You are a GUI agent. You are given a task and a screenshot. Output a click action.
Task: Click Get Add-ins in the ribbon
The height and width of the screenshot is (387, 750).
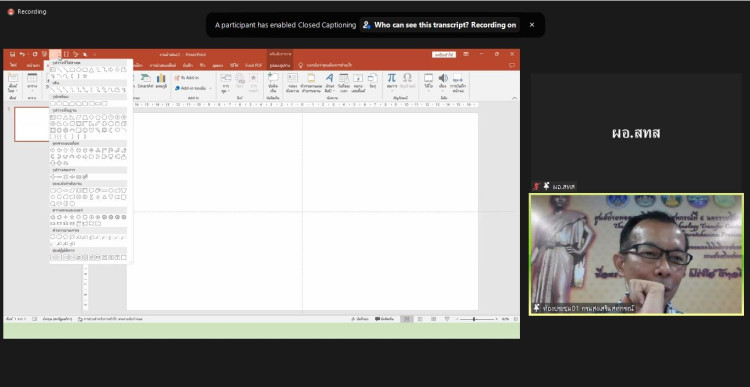[x=187, y=77]
